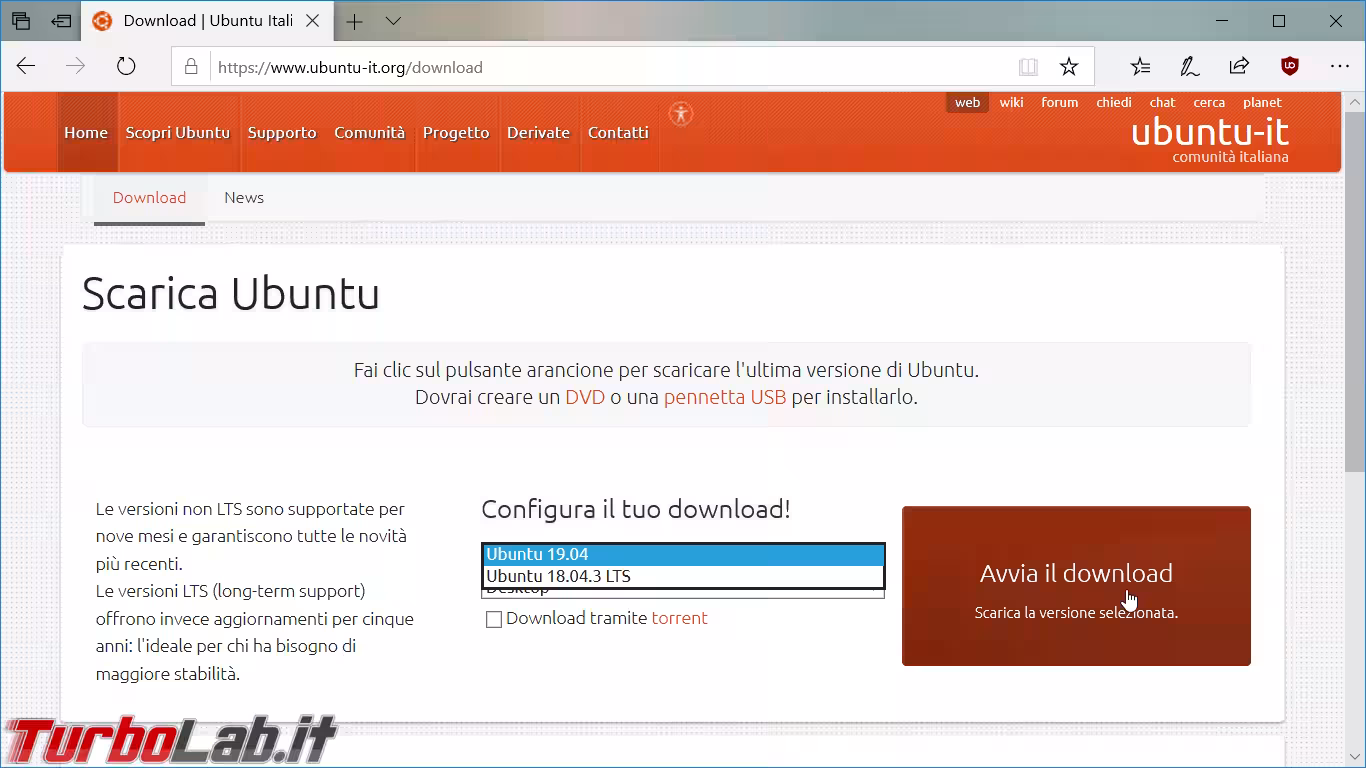The height and width of the screenshot is (768, 1366).
Task: Click the show tab previews icon
Action: tap(21, 20)
